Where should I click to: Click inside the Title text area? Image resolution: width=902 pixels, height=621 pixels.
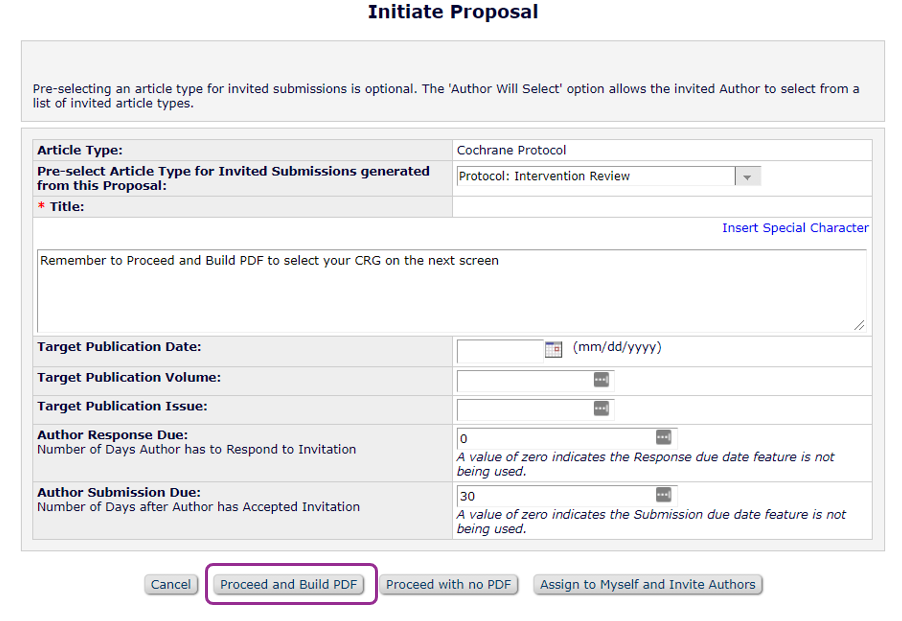pyautogui.click(x=450, y=290)
